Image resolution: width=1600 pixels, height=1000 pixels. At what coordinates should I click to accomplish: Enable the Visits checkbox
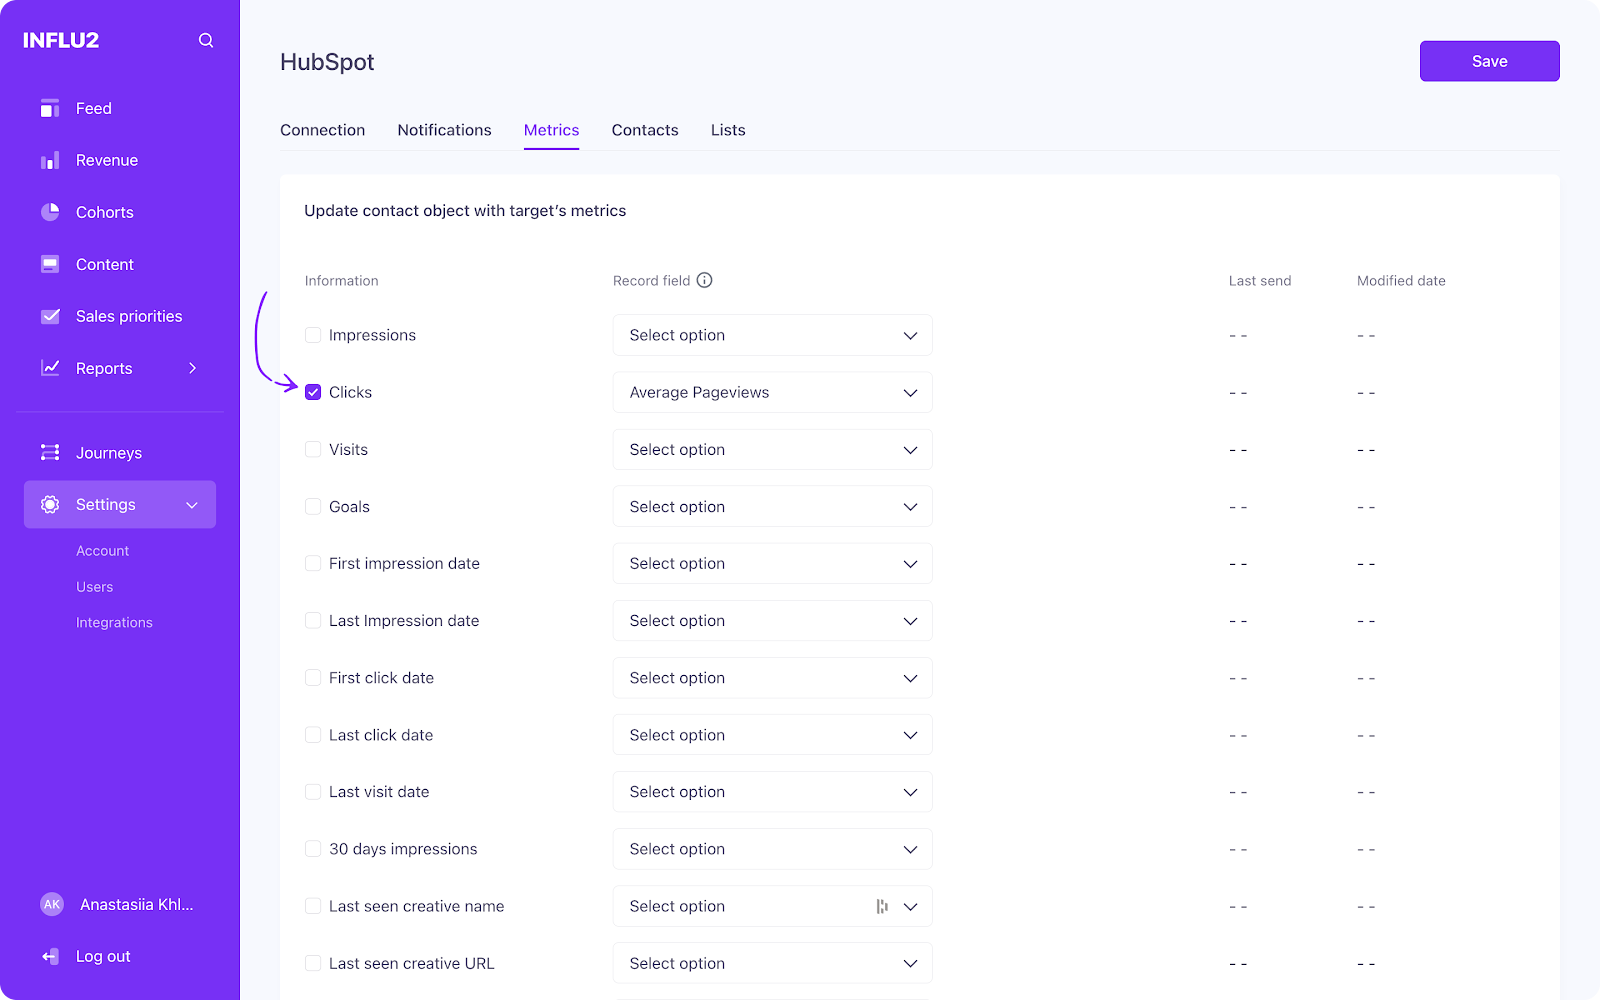(313, 449)
